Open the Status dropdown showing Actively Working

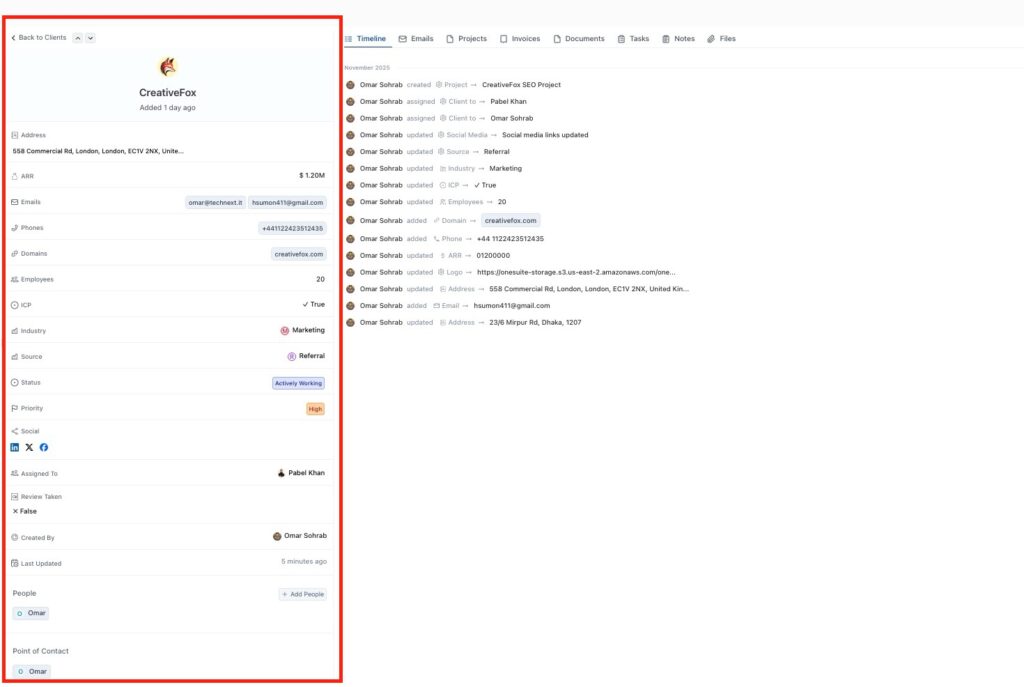pos(298,383)
